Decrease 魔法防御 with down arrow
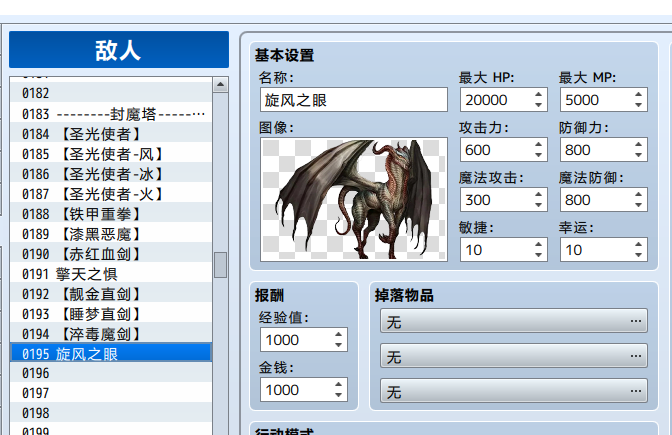Viewport: 672px width, 435px height. click(x=639, y=205)
